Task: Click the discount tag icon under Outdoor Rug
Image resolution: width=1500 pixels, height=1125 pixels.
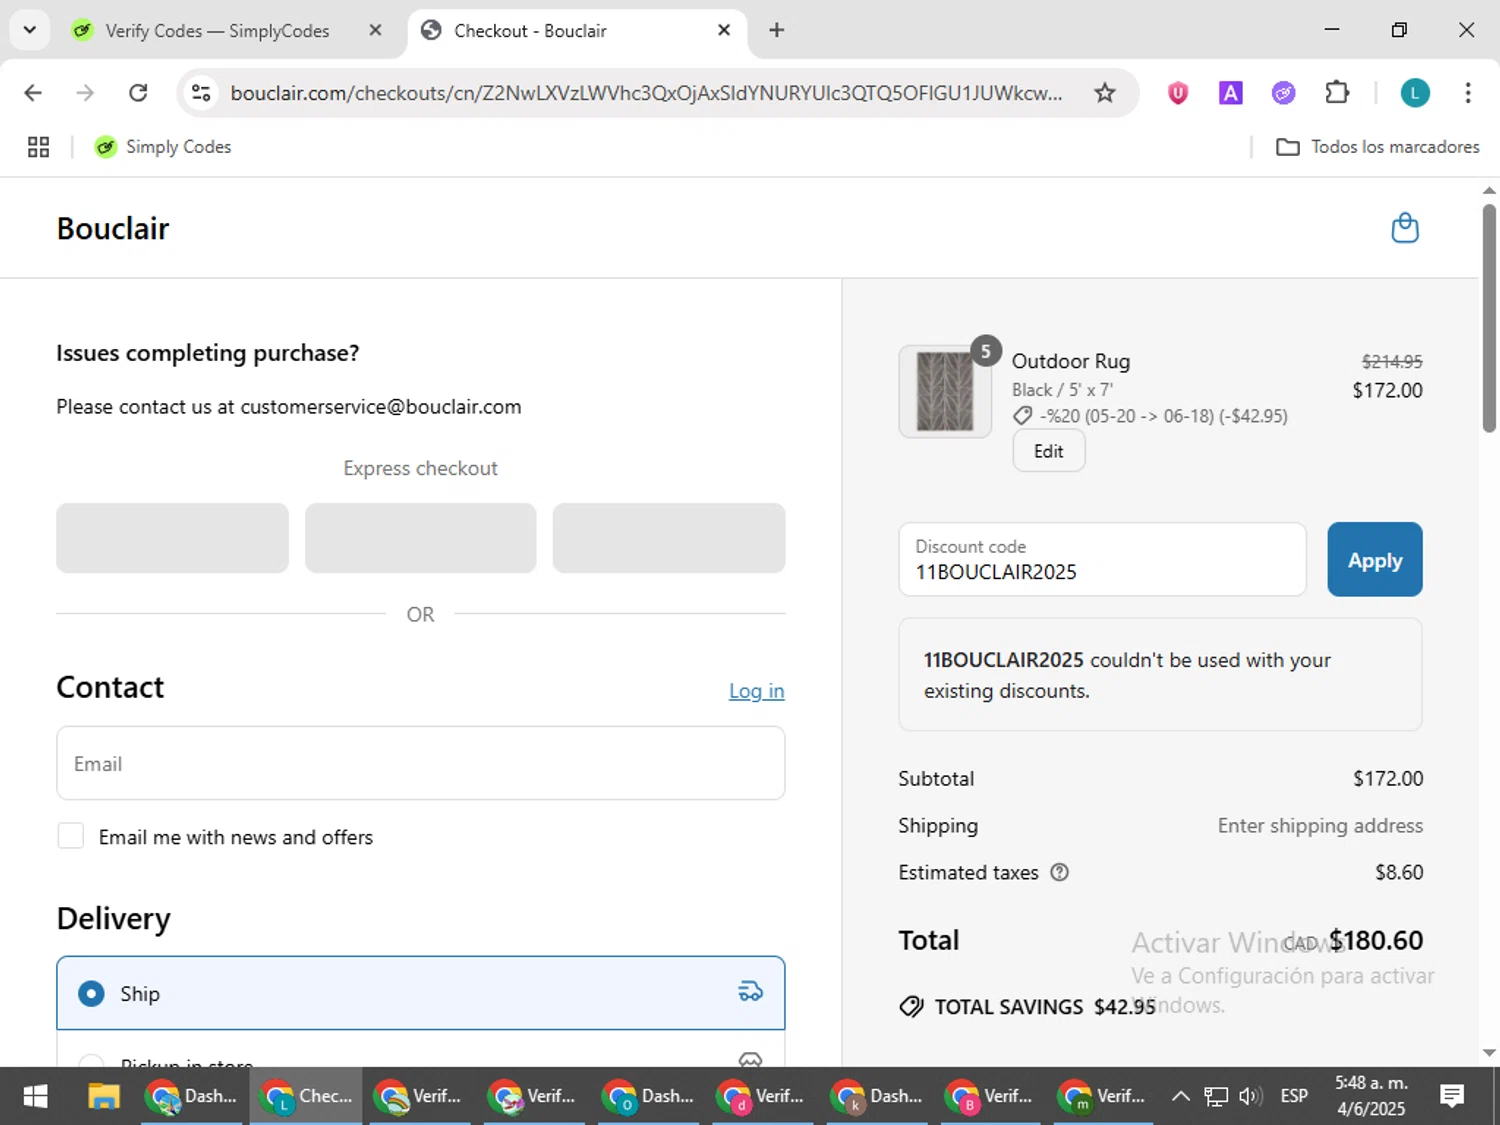Action: [1022, 415]
